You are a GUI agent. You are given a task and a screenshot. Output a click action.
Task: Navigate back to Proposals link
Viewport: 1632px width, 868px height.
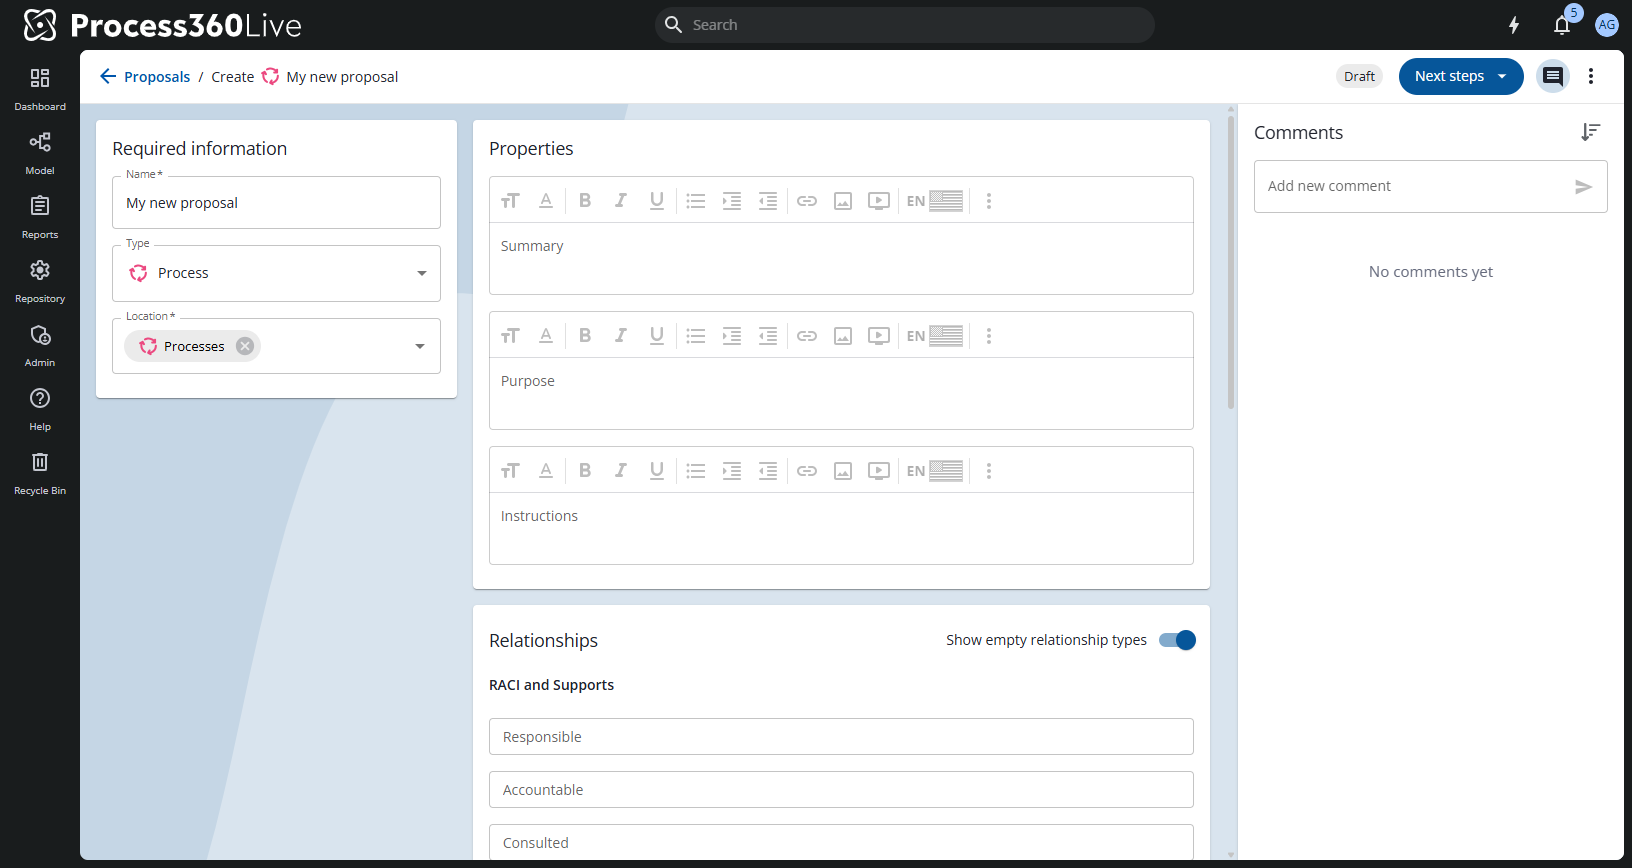(156, 77)
